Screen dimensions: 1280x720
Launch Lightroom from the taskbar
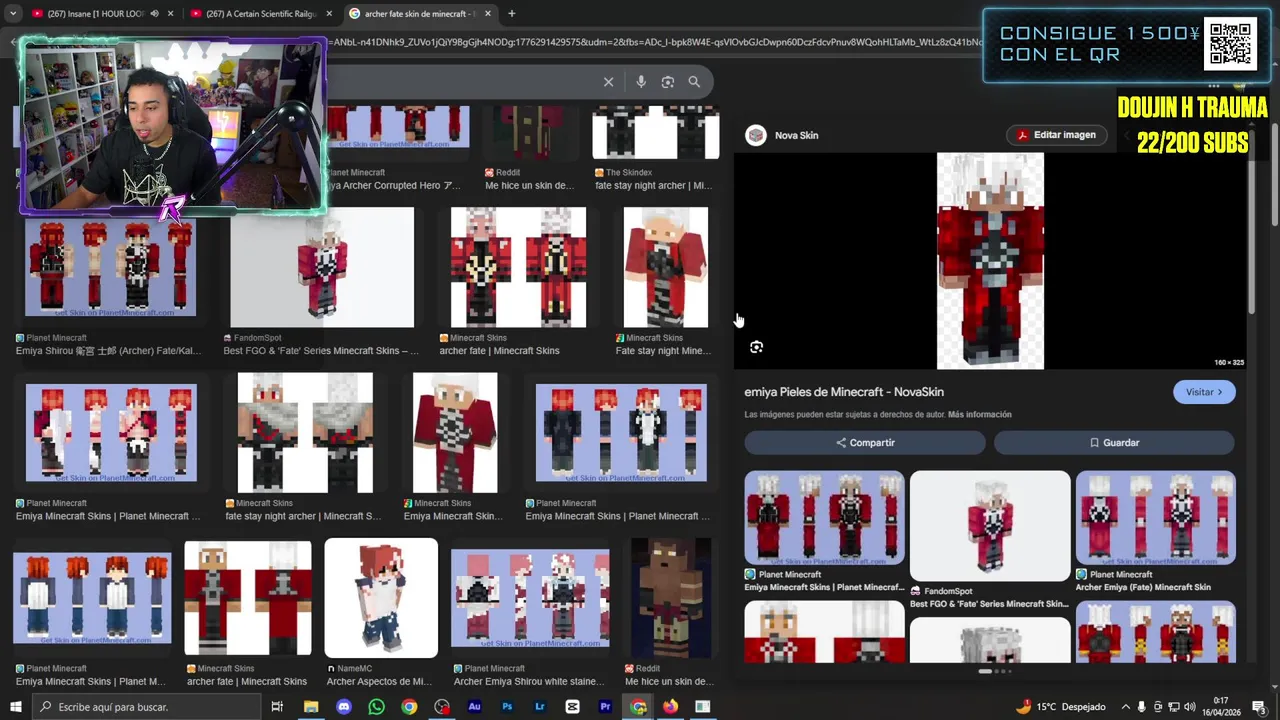click(540, 707)
